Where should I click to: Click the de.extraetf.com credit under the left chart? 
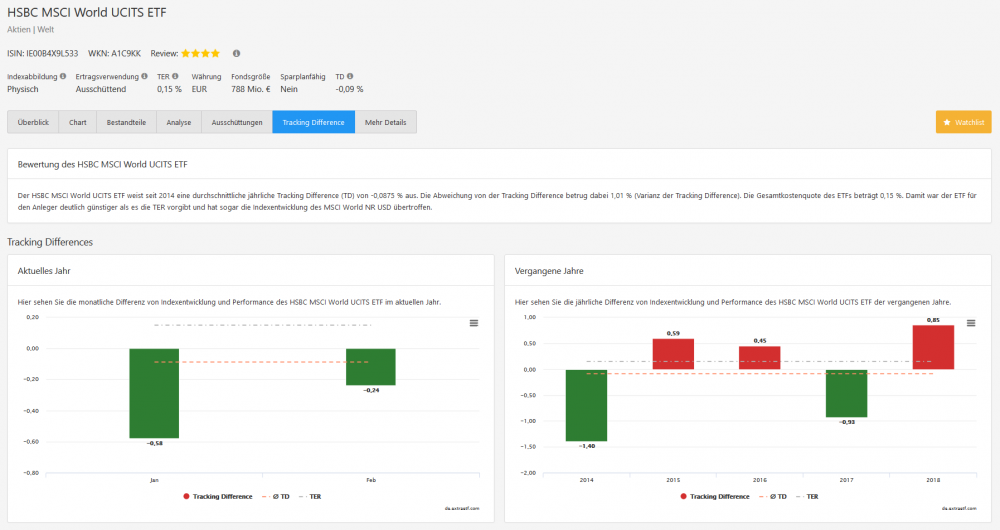(x=462, y=508)
